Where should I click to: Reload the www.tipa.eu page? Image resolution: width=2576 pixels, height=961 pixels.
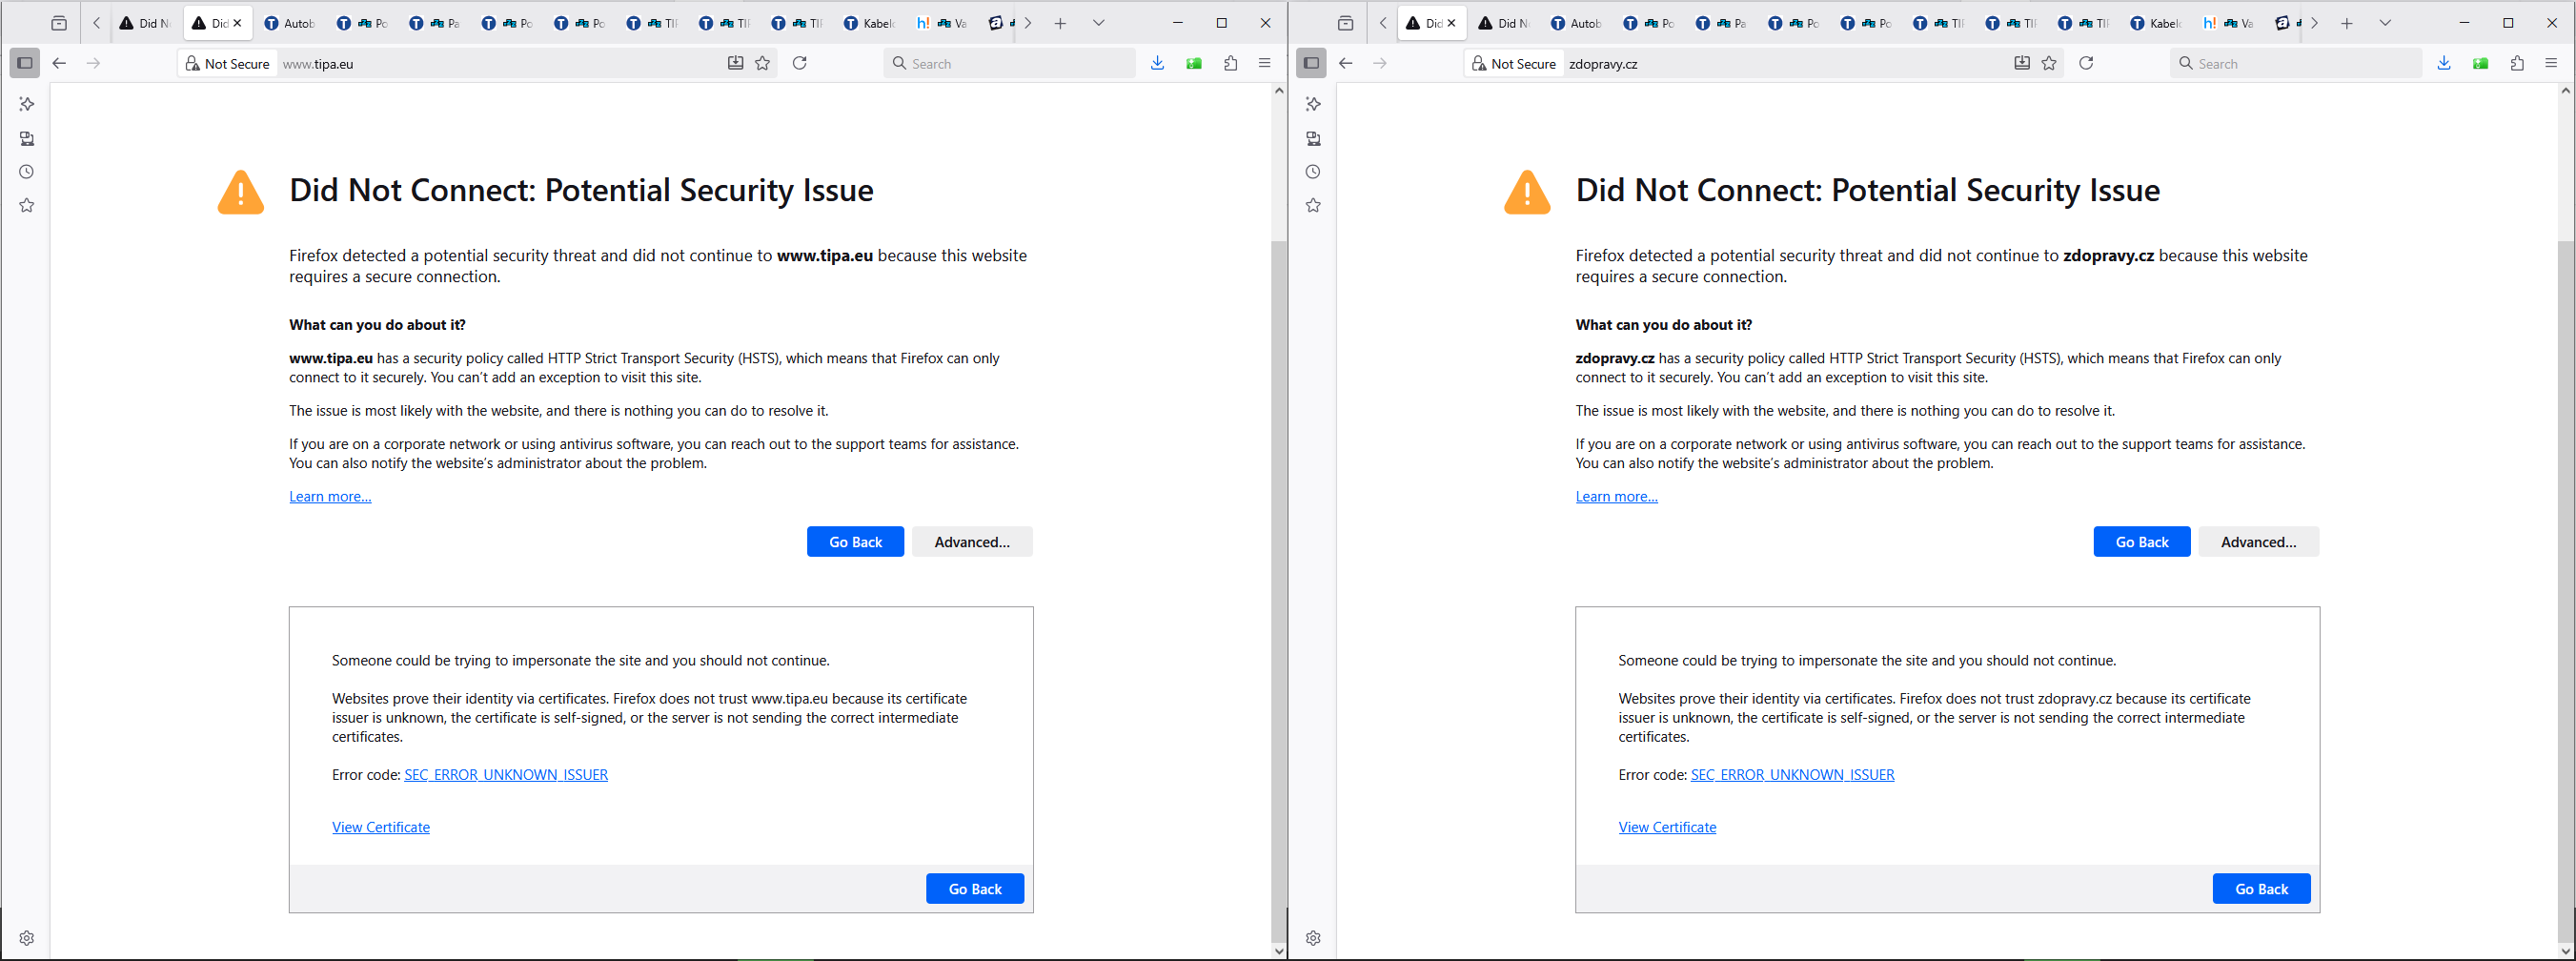tap(799, 63)
